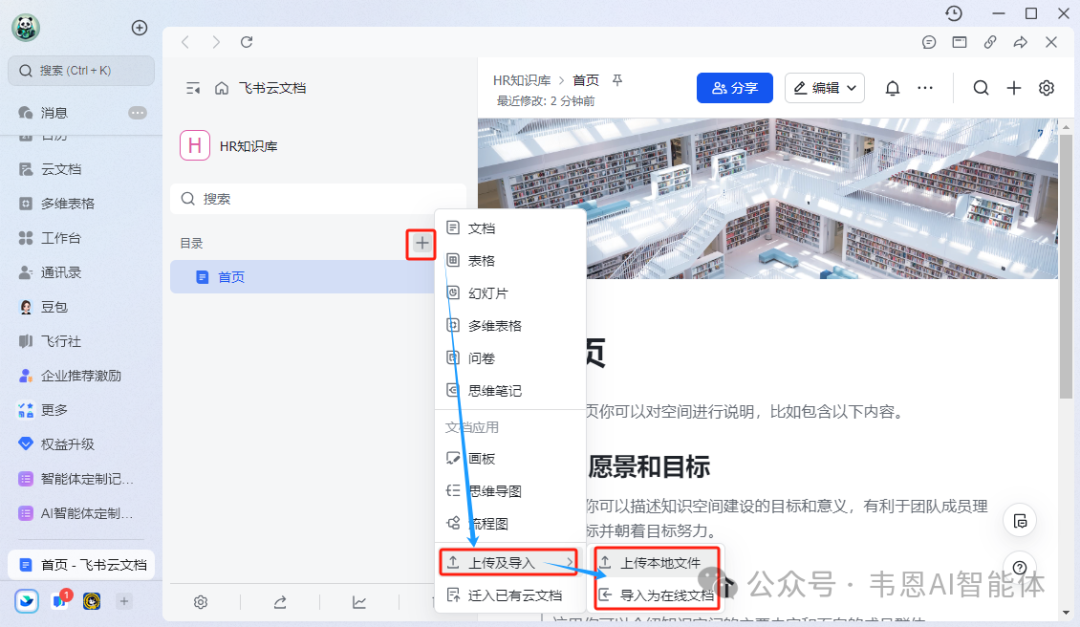Click the app icon with red badge 1
1080x627 pixels.
click(60, 601)
